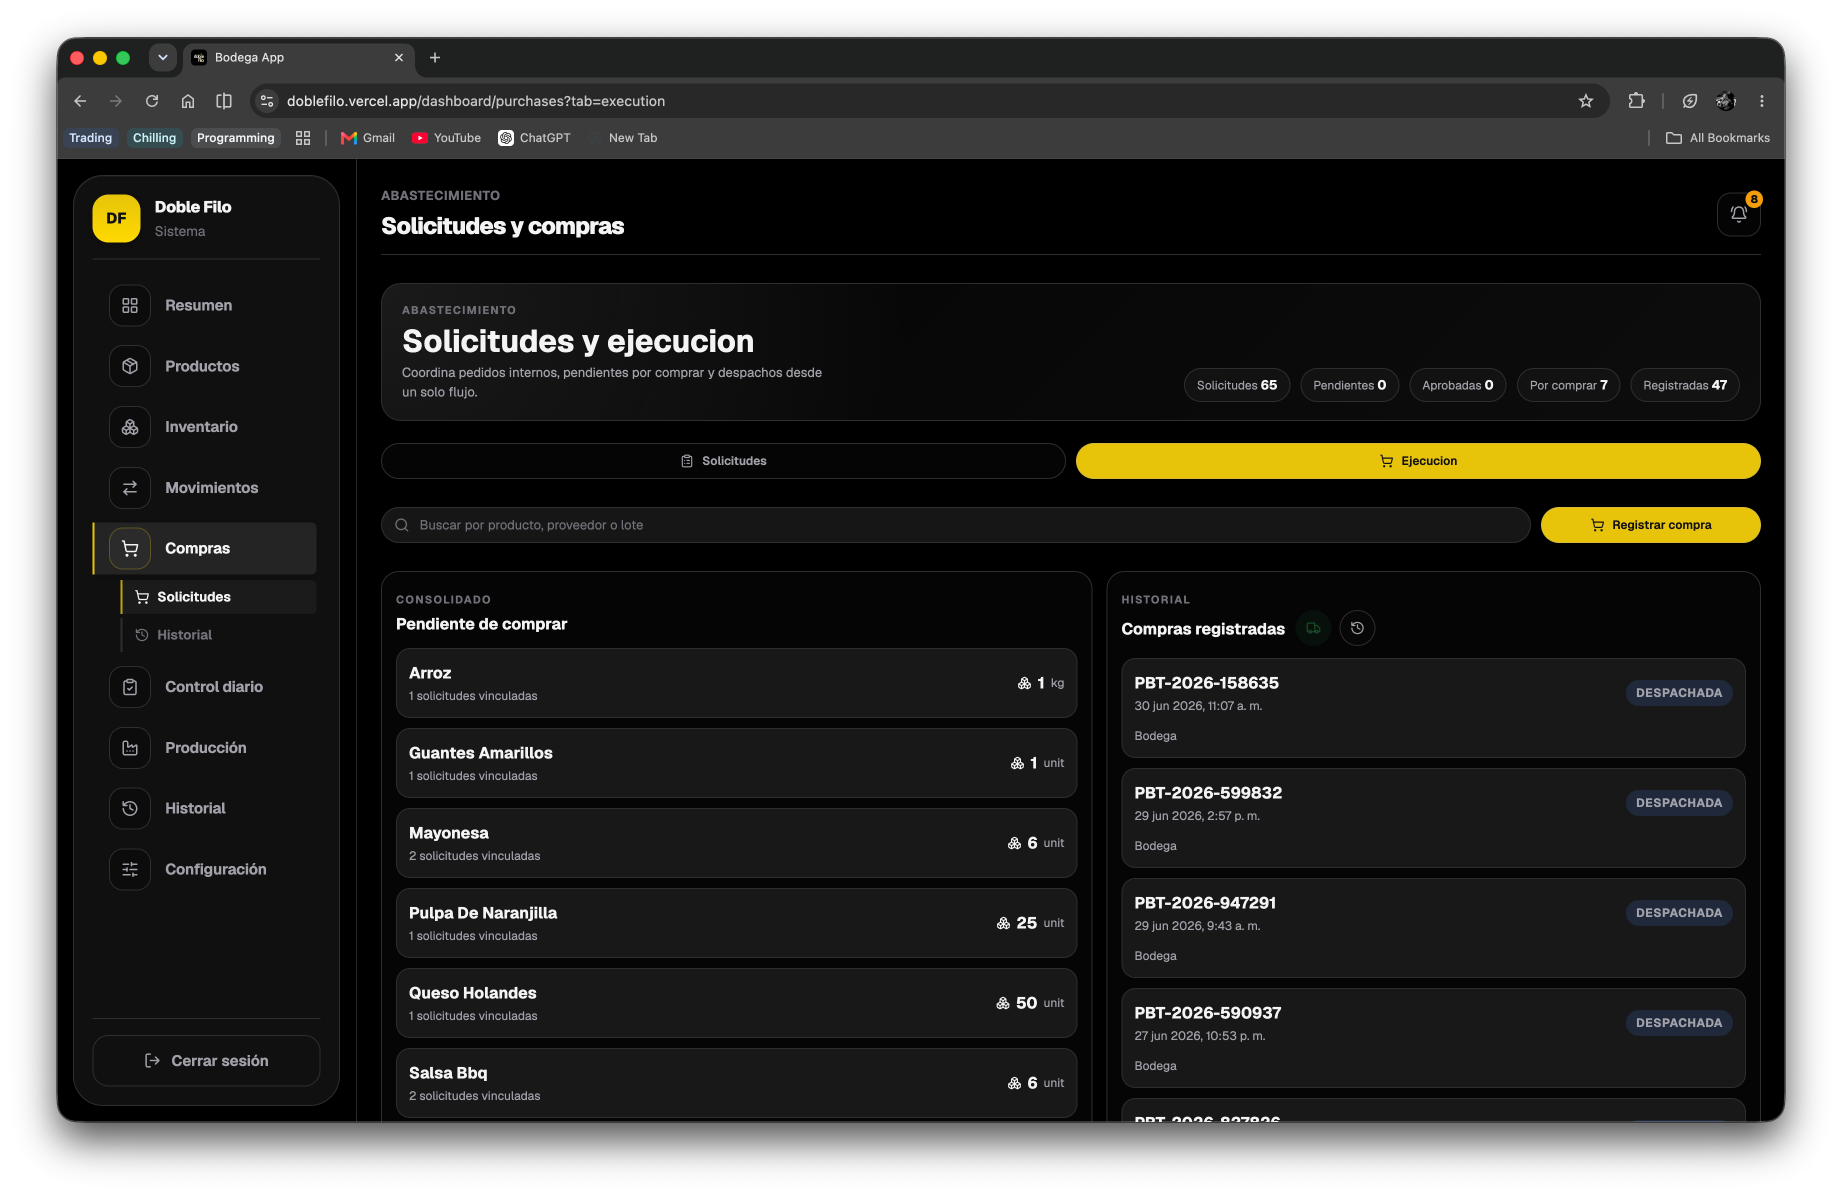This screenshot has height=1196, width=1841.
Task: Go to Productos in the sidebar
Action: (x=206, y=366)
